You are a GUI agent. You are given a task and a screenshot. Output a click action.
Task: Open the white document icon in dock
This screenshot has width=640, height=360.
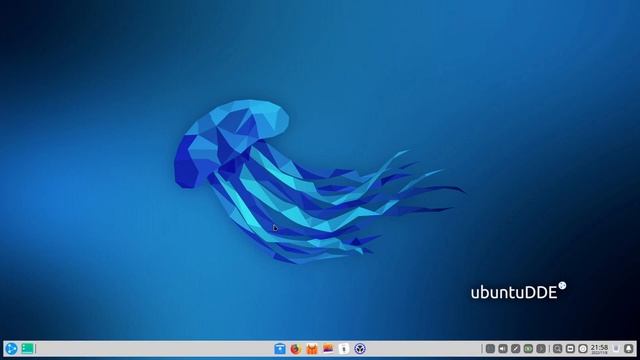(x=344, y=349)
